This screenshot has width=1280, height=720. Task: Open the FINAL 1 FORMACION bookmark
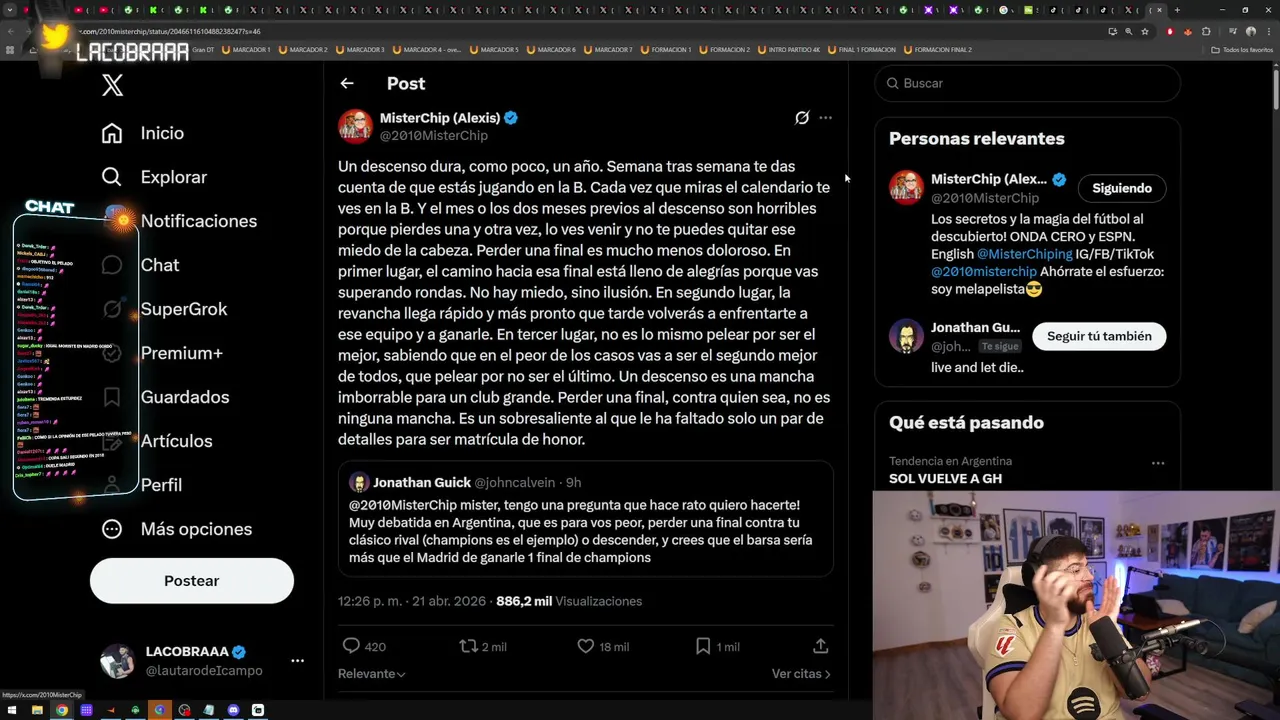click(861, 49)
